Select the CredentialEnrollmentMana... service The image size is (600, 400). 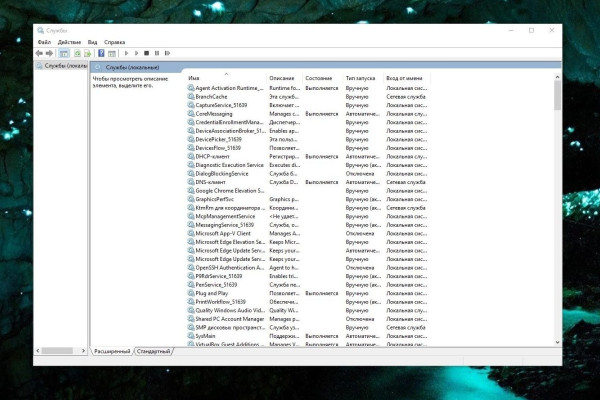307,122
